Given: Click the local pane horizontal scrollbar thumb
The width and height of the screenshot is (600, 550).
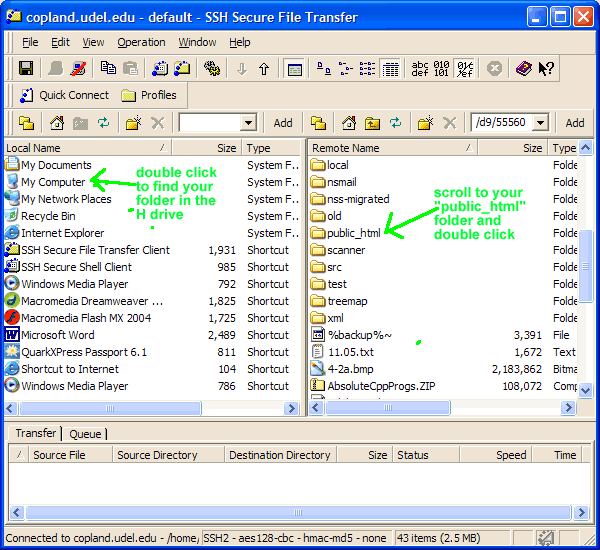Looking at the screenshot, I should click(x=110, y=408).
